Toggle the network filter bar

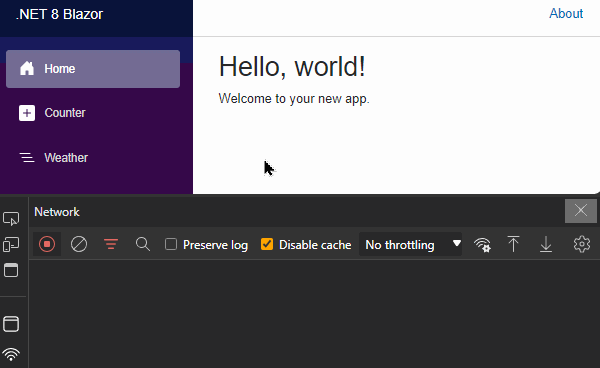click(111, 244)
